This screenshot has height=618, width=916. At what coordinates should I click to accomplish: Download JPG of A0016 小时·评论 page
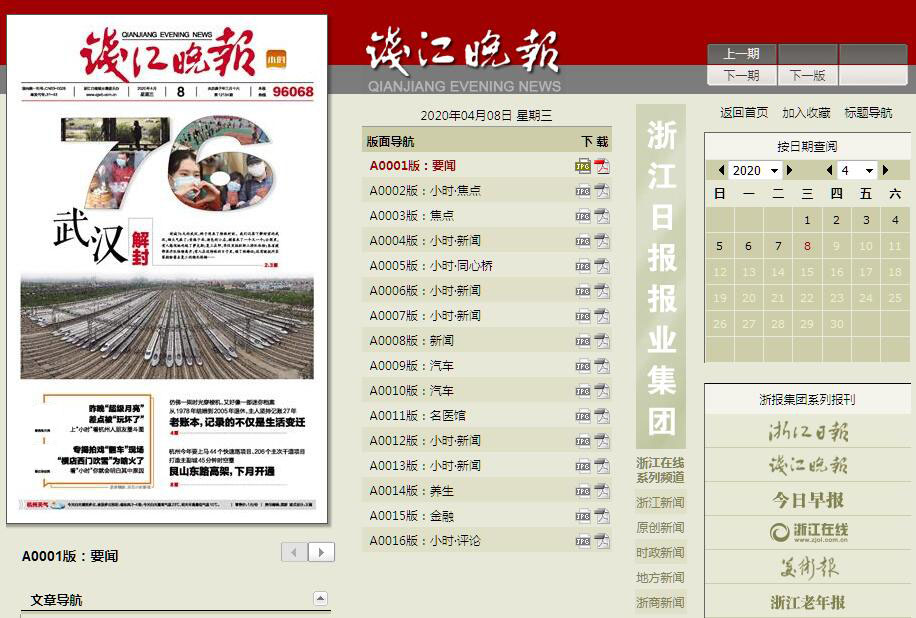point(582,541)
